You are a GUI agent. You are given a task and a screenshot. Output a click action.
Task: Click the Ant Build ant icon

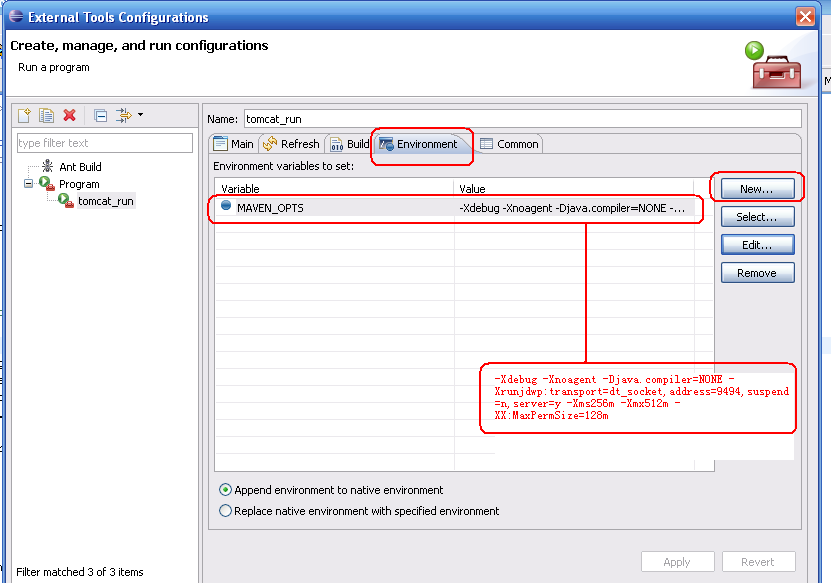click(x=48, y=166)
